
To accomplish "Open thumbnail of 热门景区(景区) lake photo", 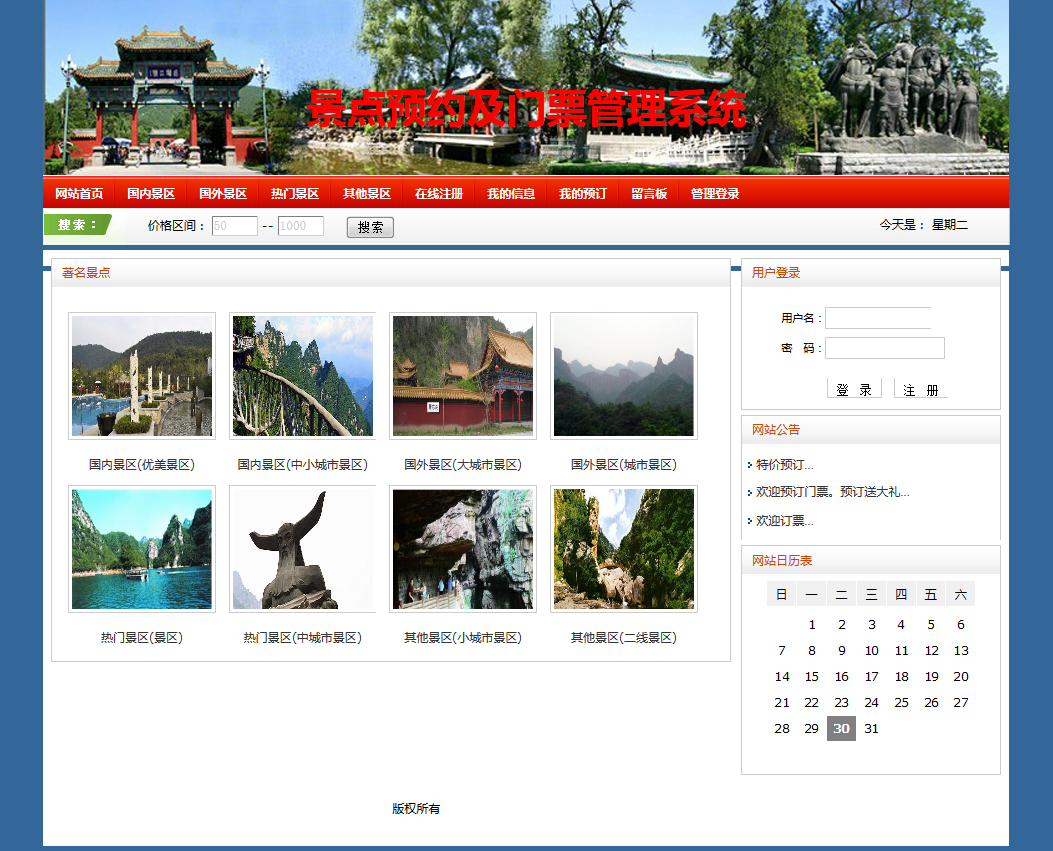I will coord(142,549).
